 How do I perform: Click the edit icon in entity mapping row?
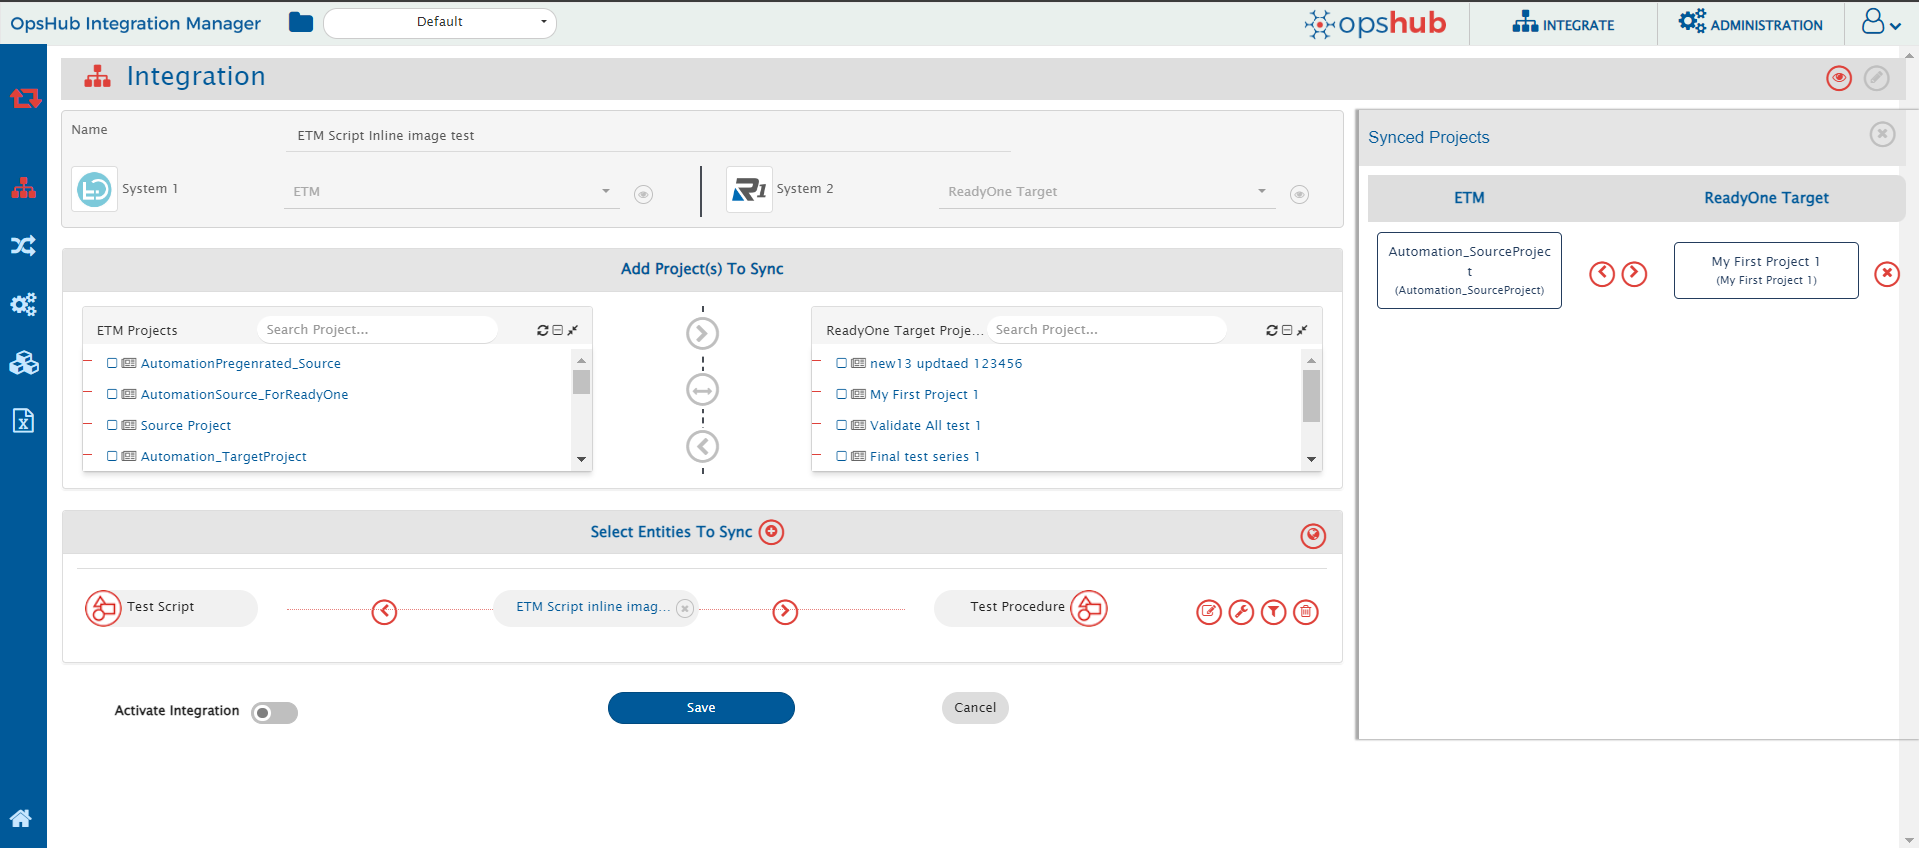(x=1209, y=612)
